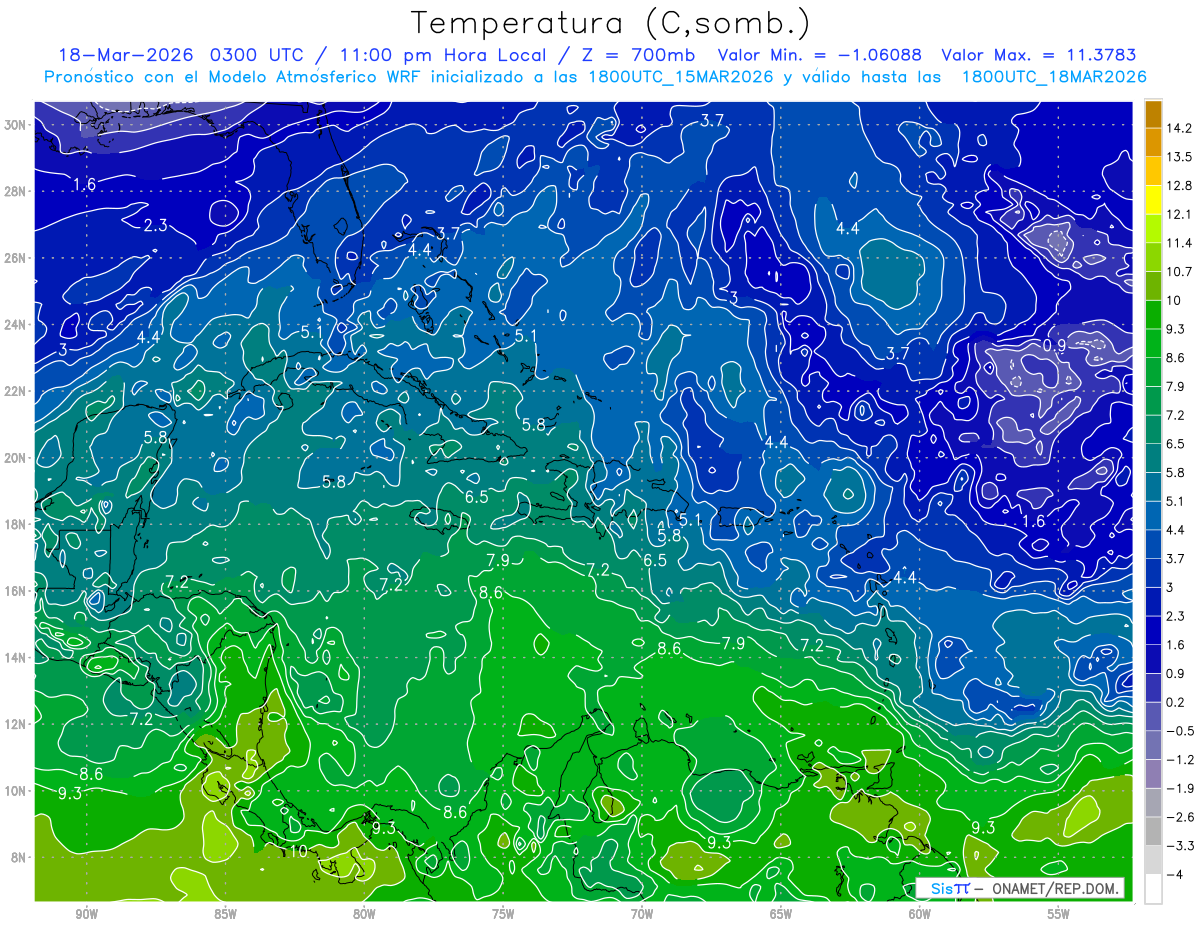Click the '65W' longitude axis label

tap(781, 914)
